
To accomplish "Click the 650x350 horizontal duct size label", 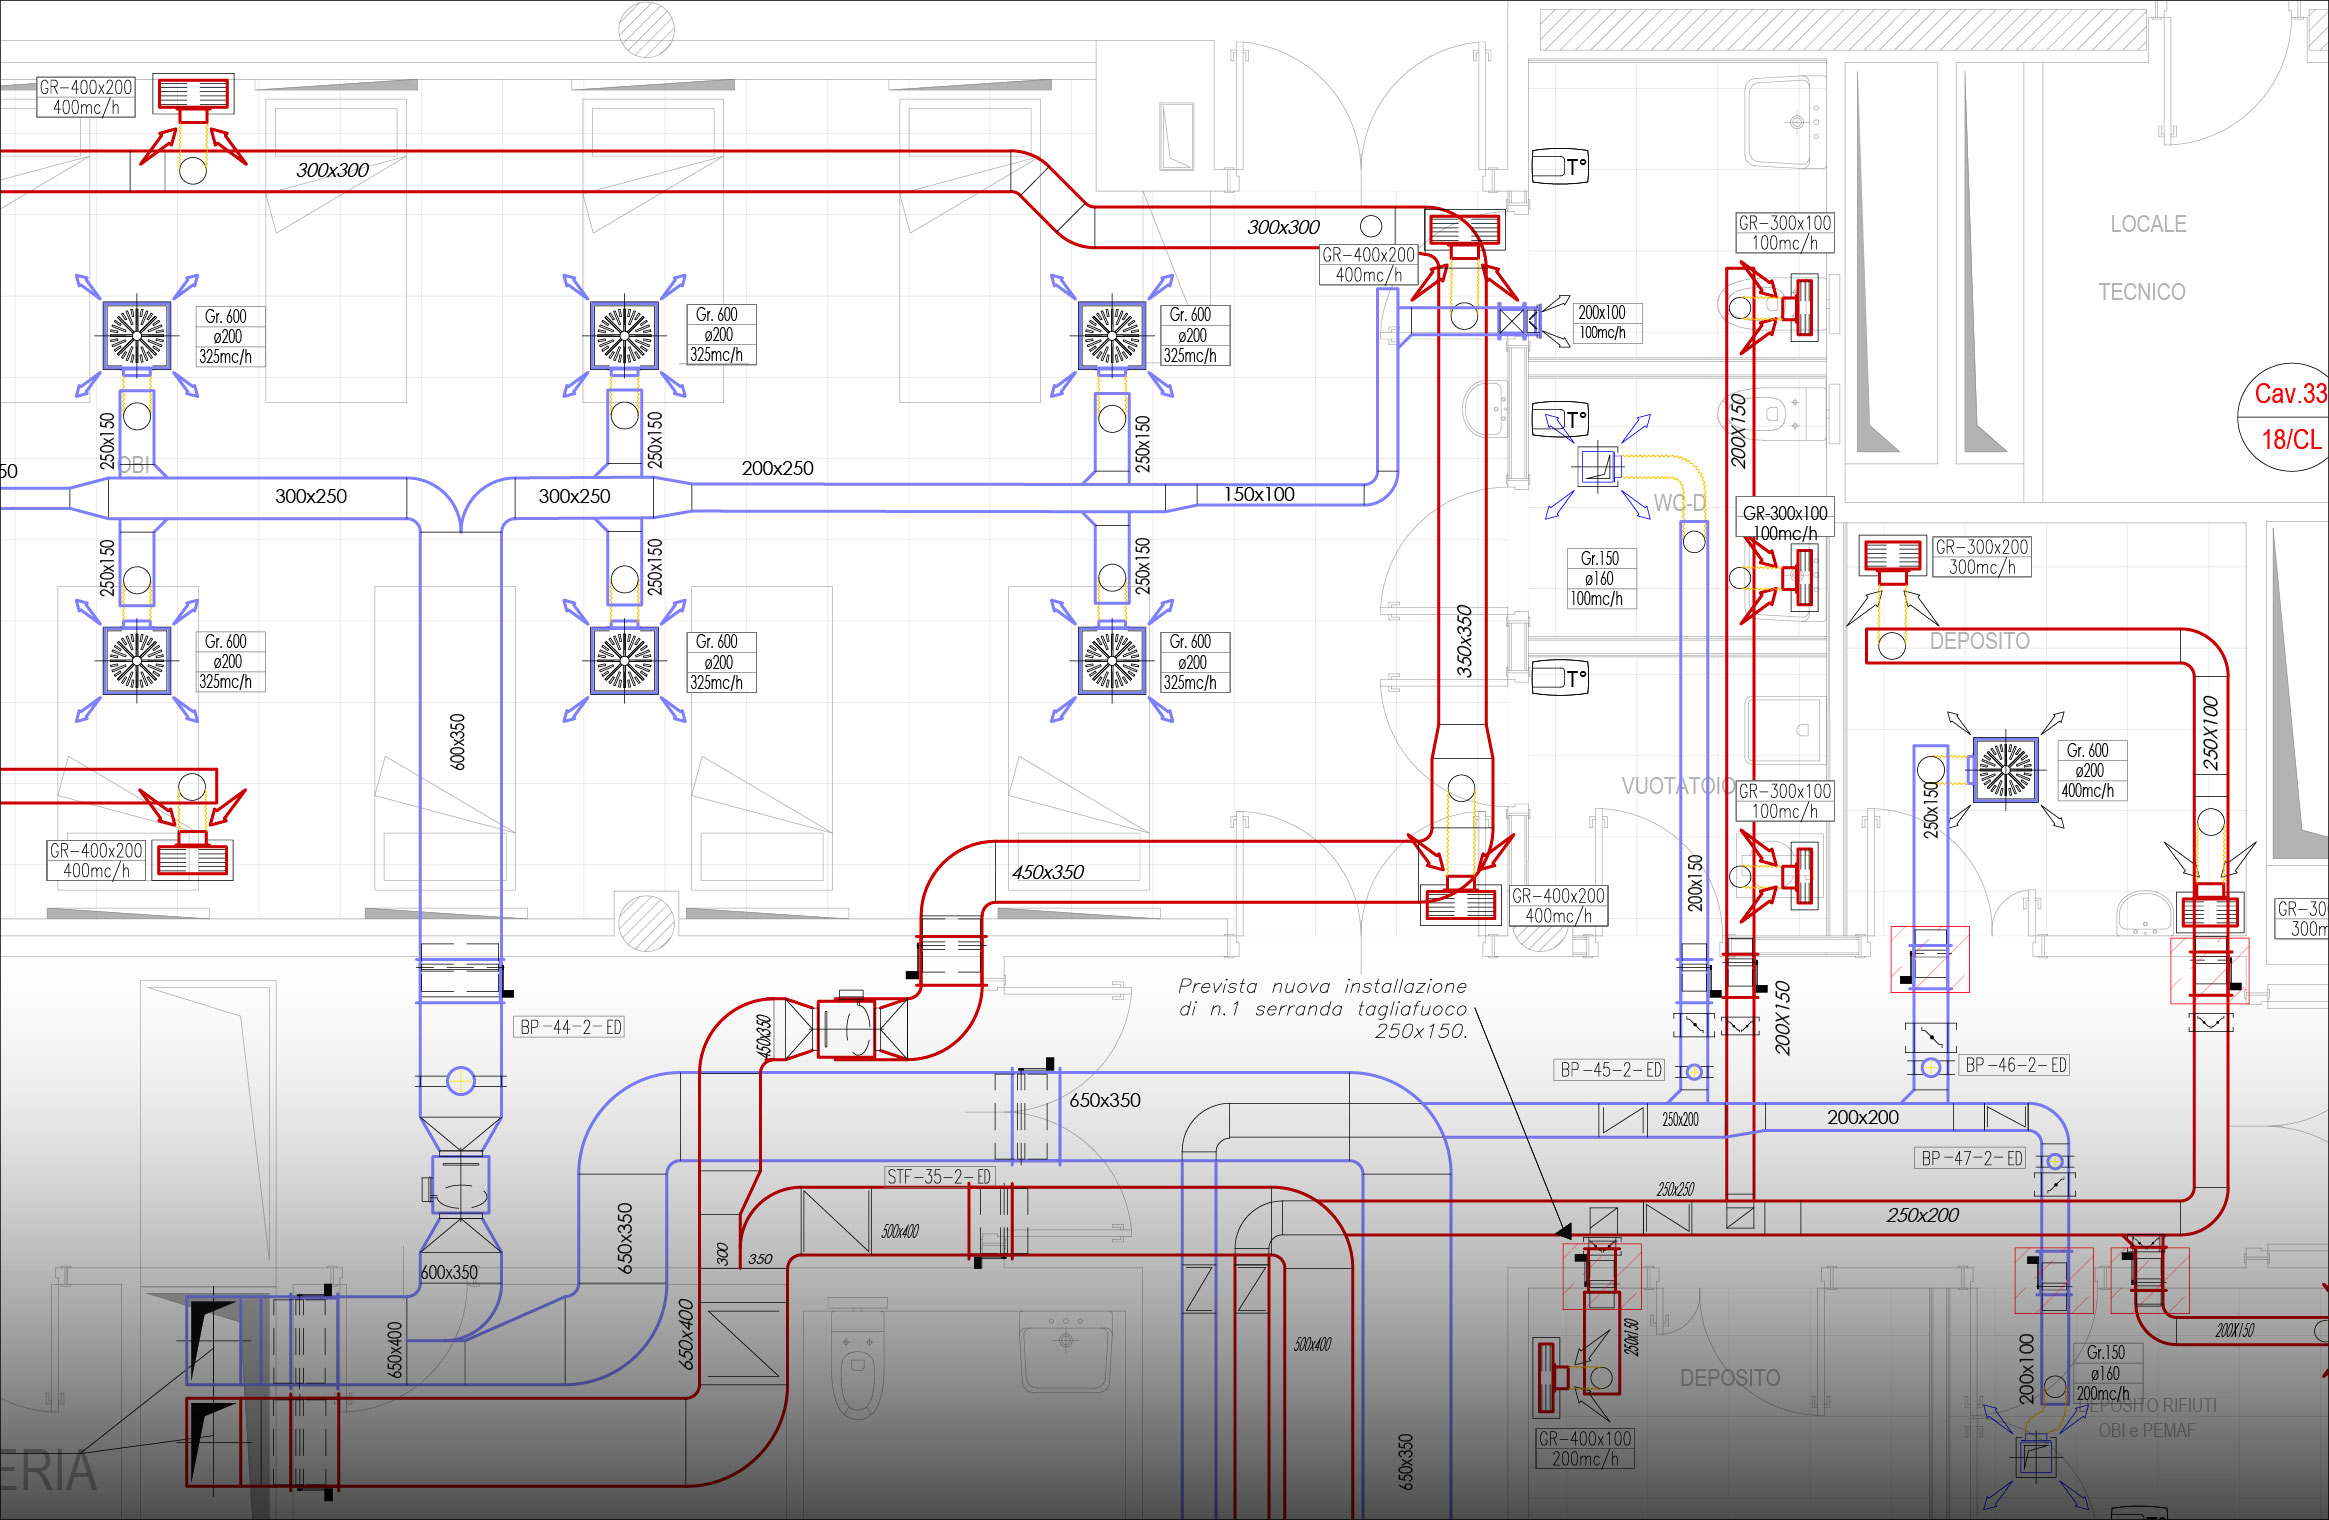I will (x=1104, y=1100).
